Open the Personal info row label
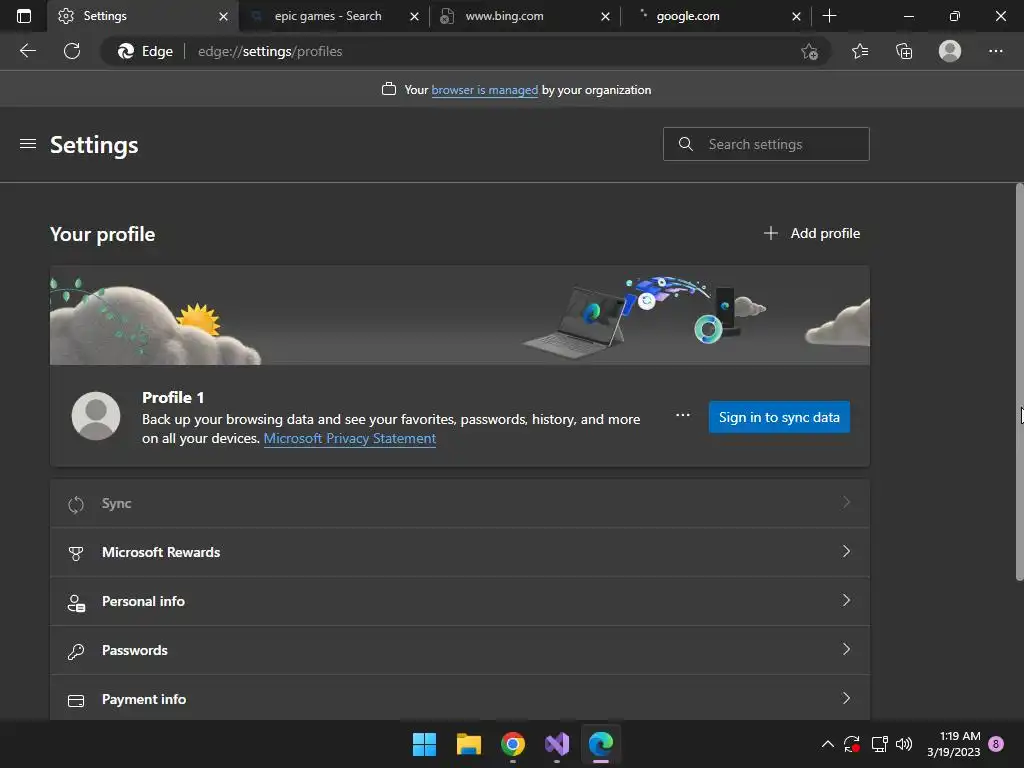The height and width of the screenshot is (768, 1024). 143,601
